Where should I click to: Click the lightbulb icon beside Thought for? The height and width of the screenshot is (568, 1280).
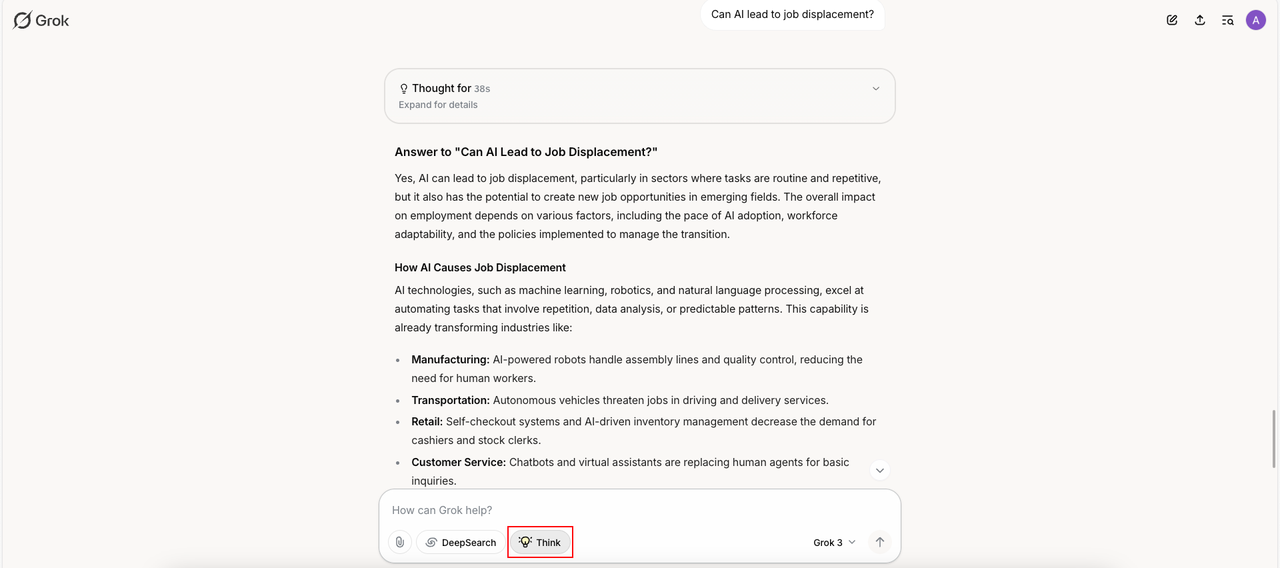(x=404, y=89)
